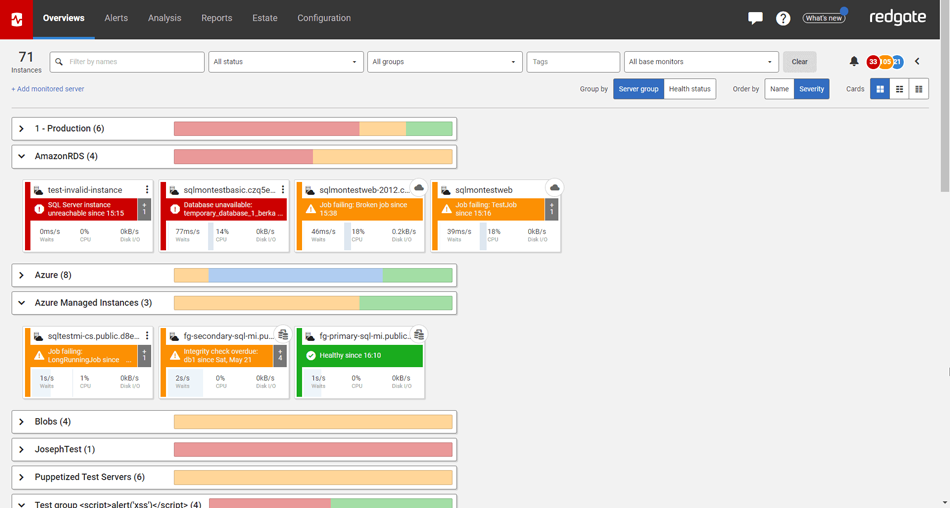The width and height of the screenshot is (950, 508).
Task: Click the Redgate Monitor logo icon
Action: 16,19
